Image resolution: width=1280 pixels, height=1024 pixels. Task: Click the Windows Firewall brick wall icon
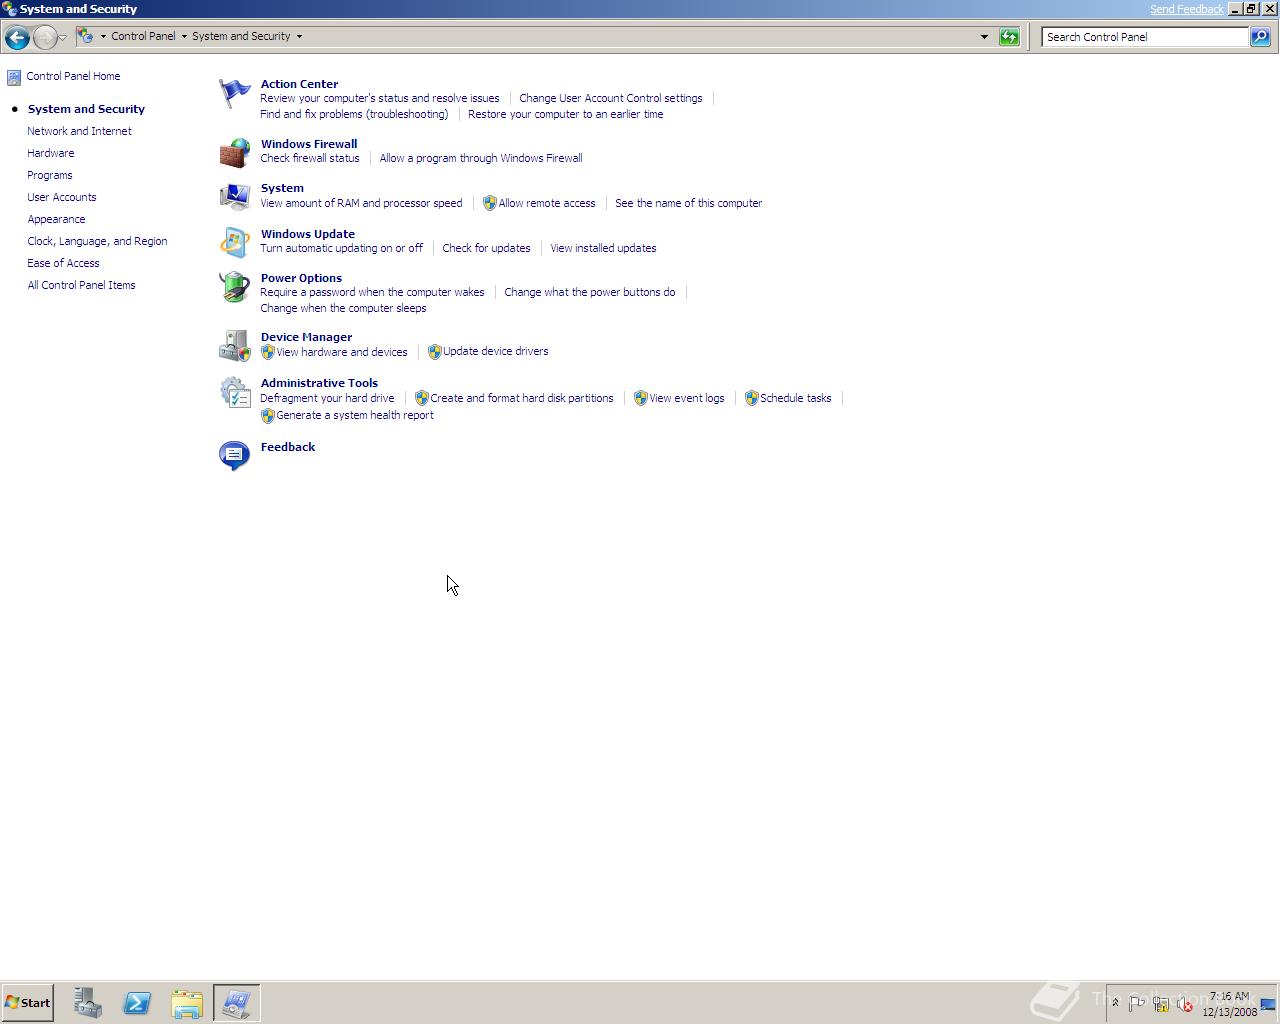coord(234,153)
